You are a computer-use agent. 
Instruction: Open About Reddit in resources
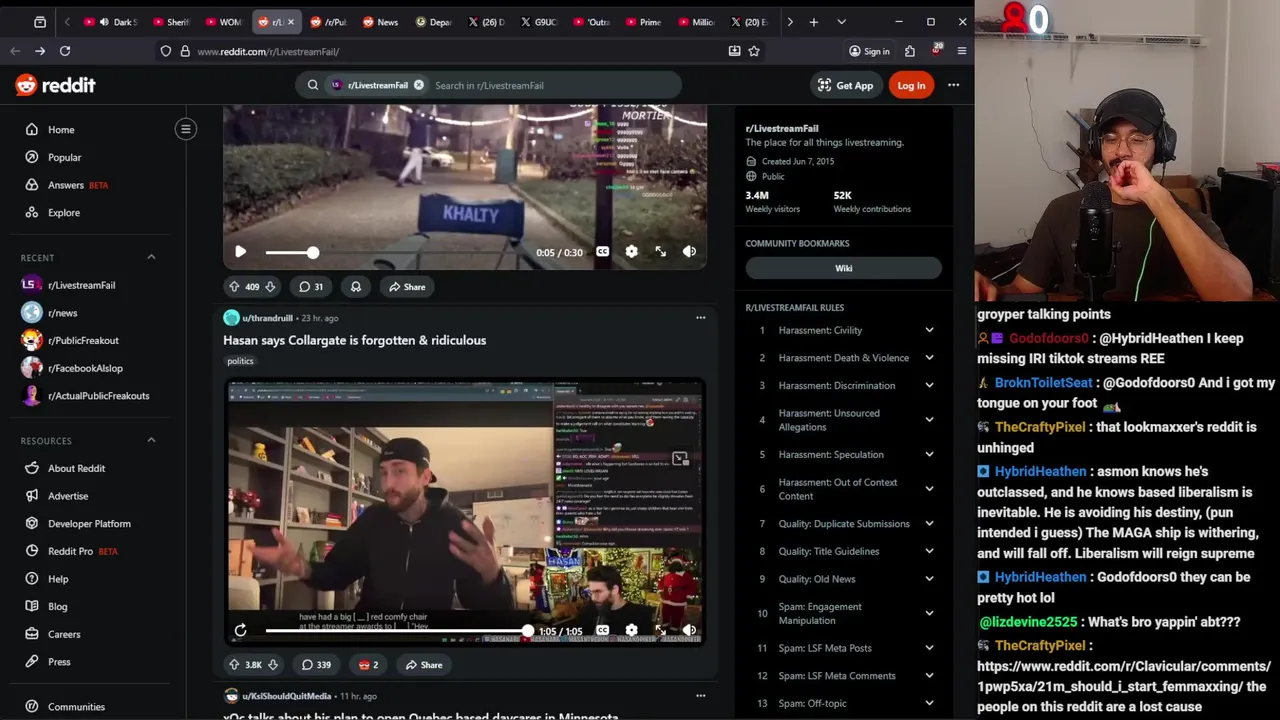coord(76,468)
